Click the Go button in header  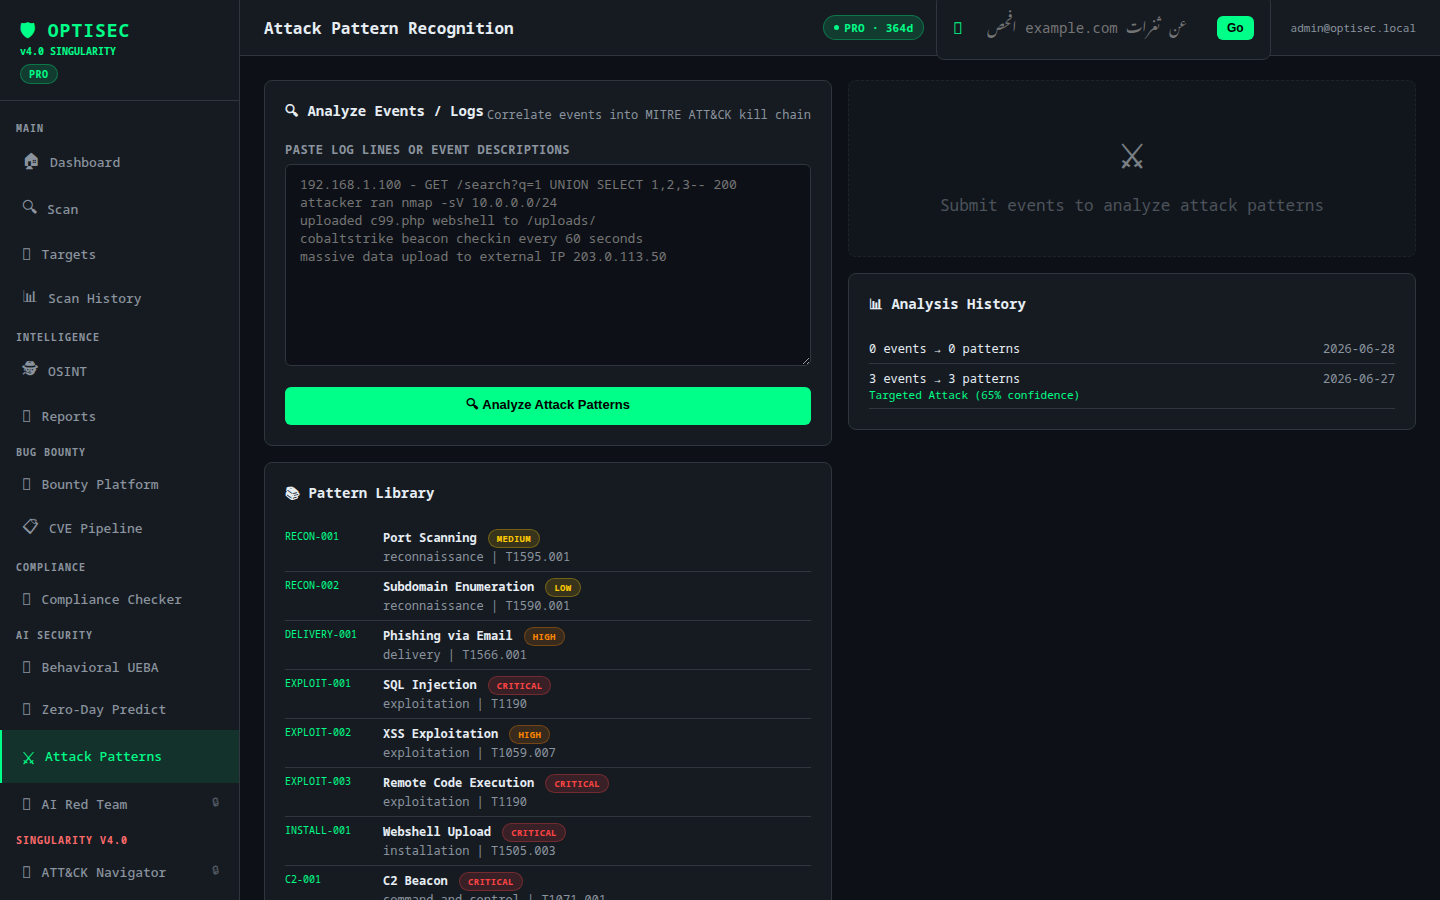tap(1235, 28)
